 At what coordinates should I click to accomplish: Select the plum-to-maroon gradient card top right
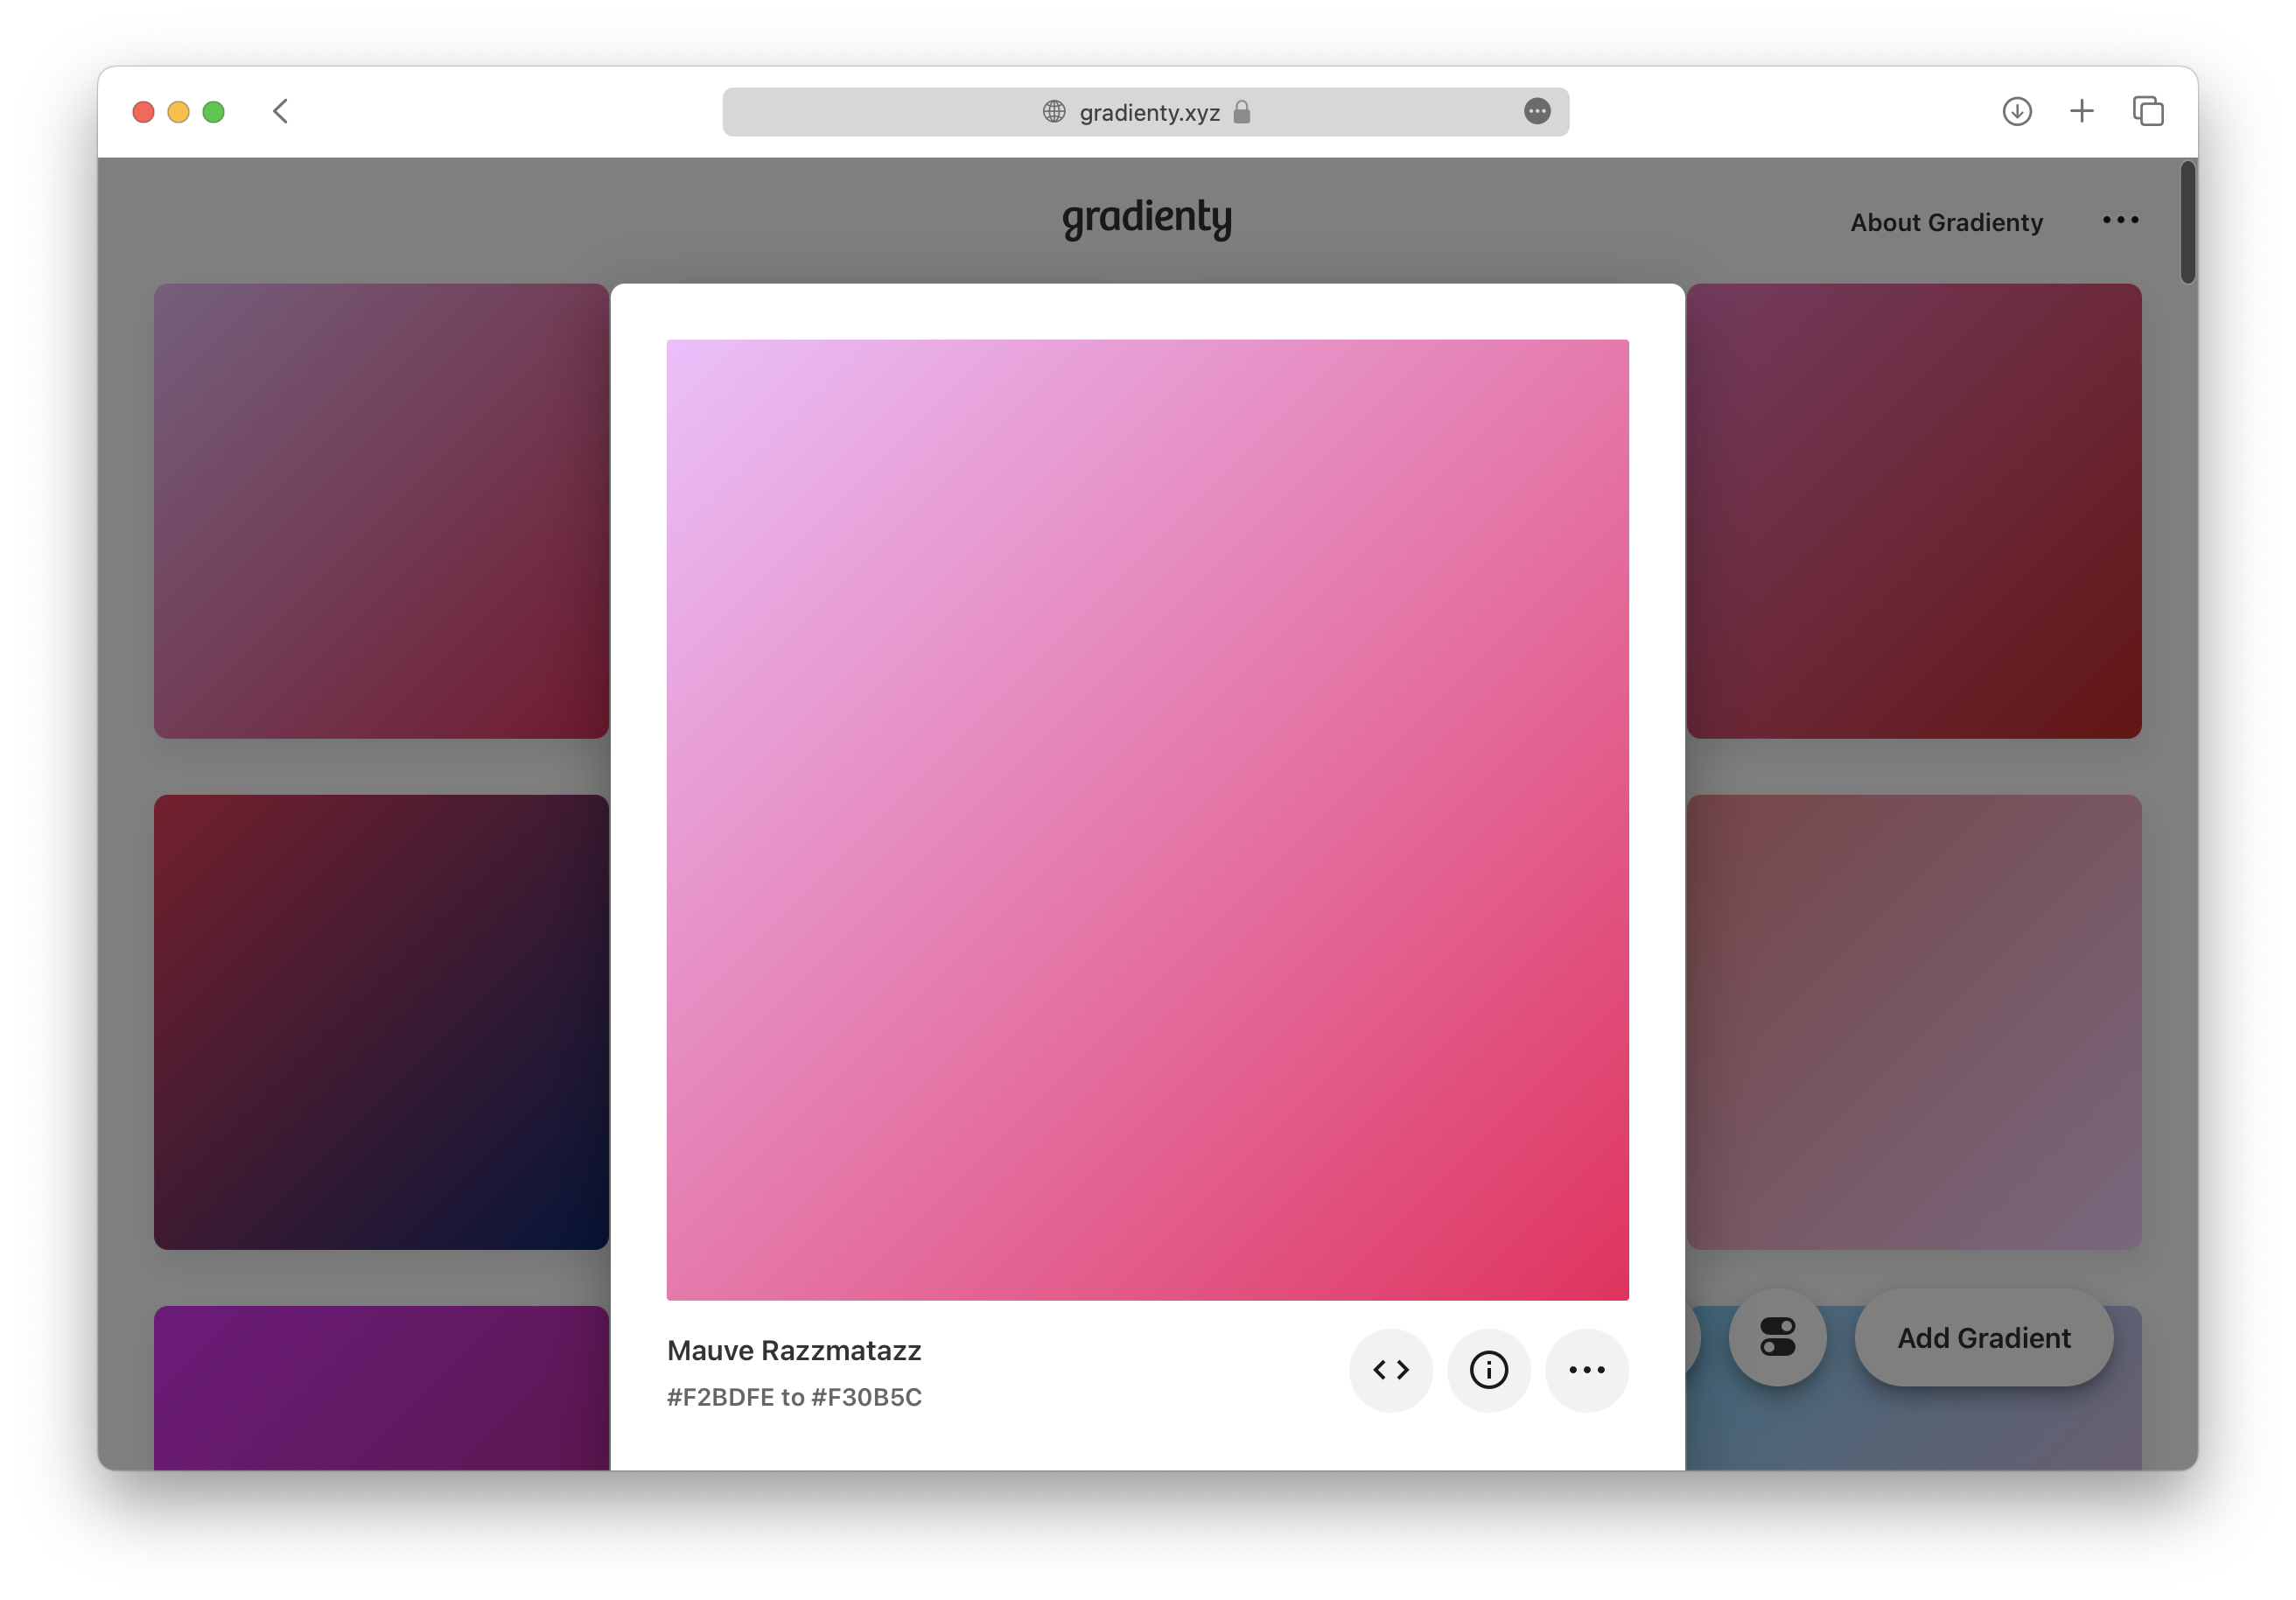coord(1913,511)
